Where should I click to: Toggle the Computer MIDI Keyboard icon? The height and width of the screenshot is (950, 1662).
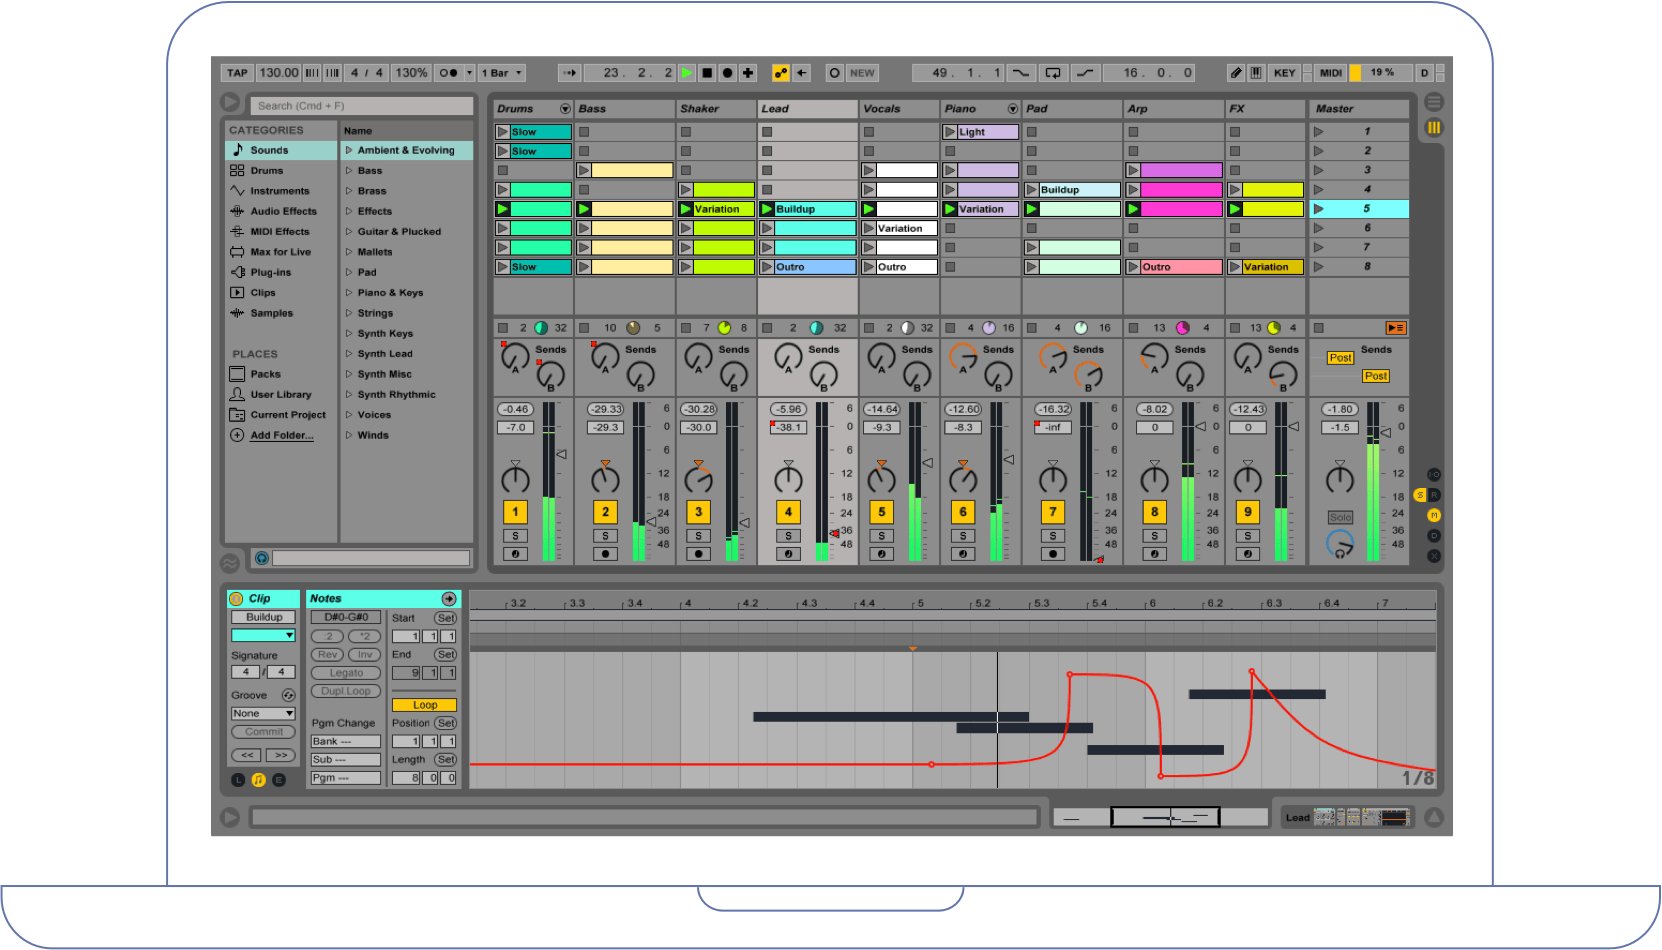click(x=1256, y=72)
